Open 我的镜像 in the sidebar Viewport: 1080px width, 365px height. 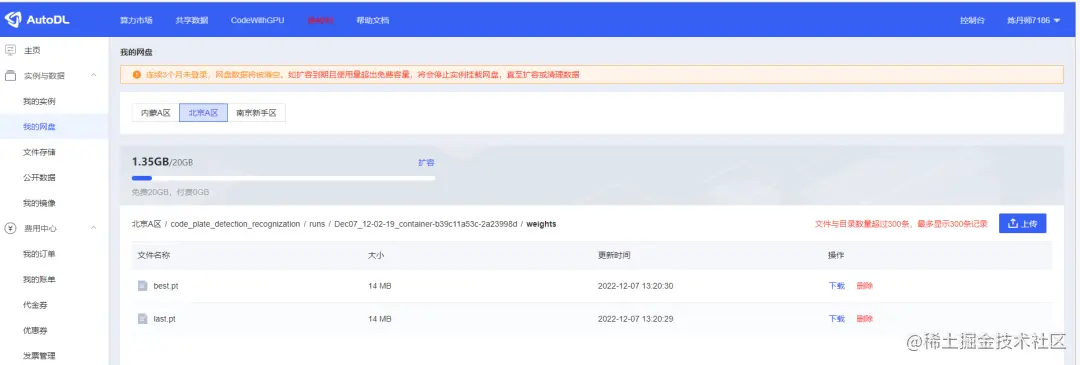coord(39,203)
